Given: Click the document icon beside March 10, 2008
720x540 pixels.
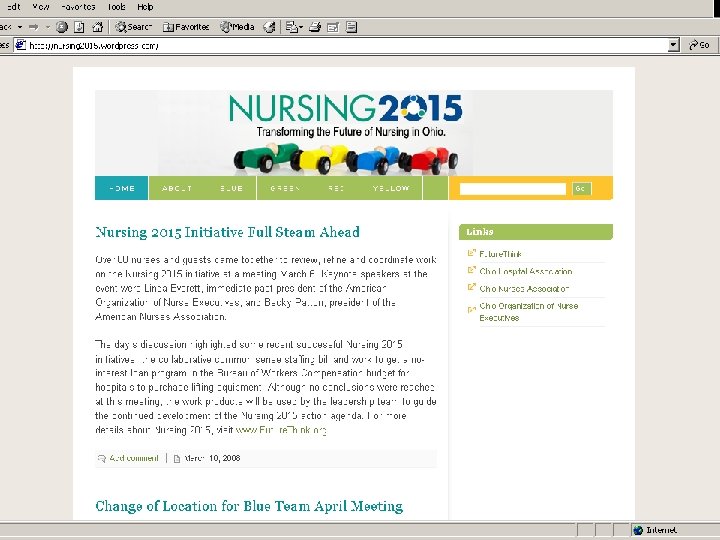Looking at the screenshot, I should [x=177, y=459].
